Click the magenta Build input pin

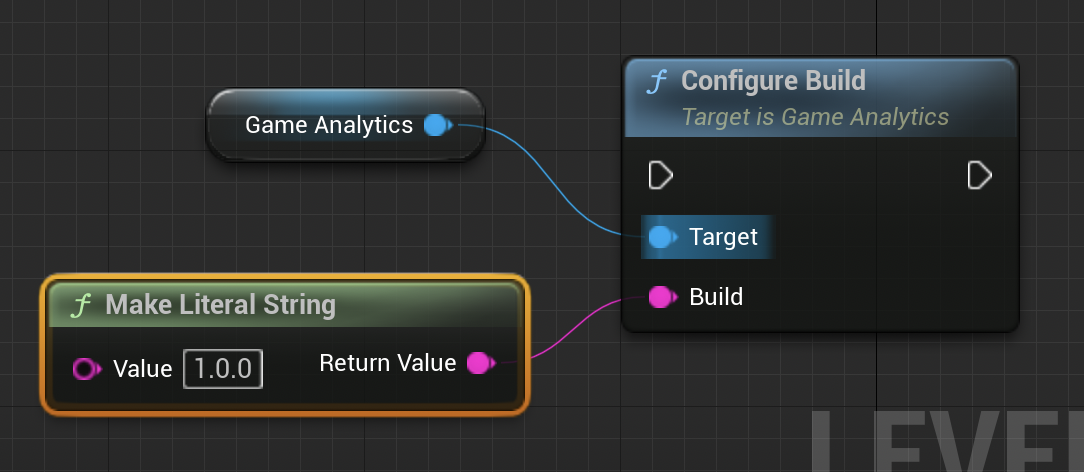(661, 297)
